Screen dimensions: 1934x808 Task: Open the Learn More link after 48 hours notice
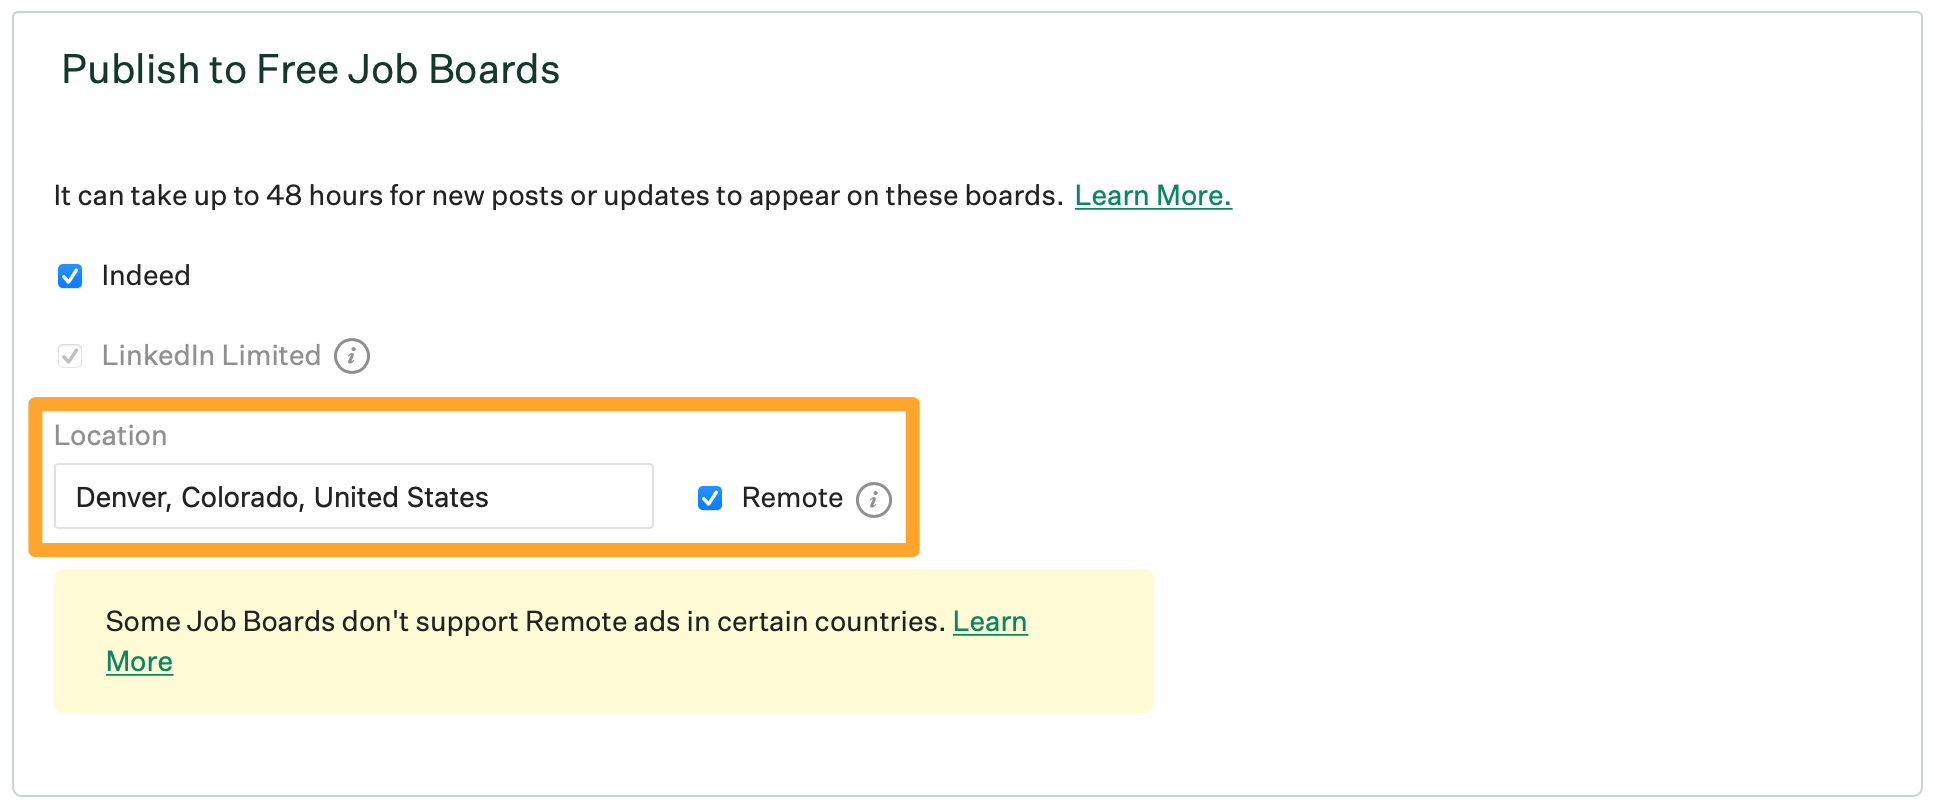pos(1152,196)
